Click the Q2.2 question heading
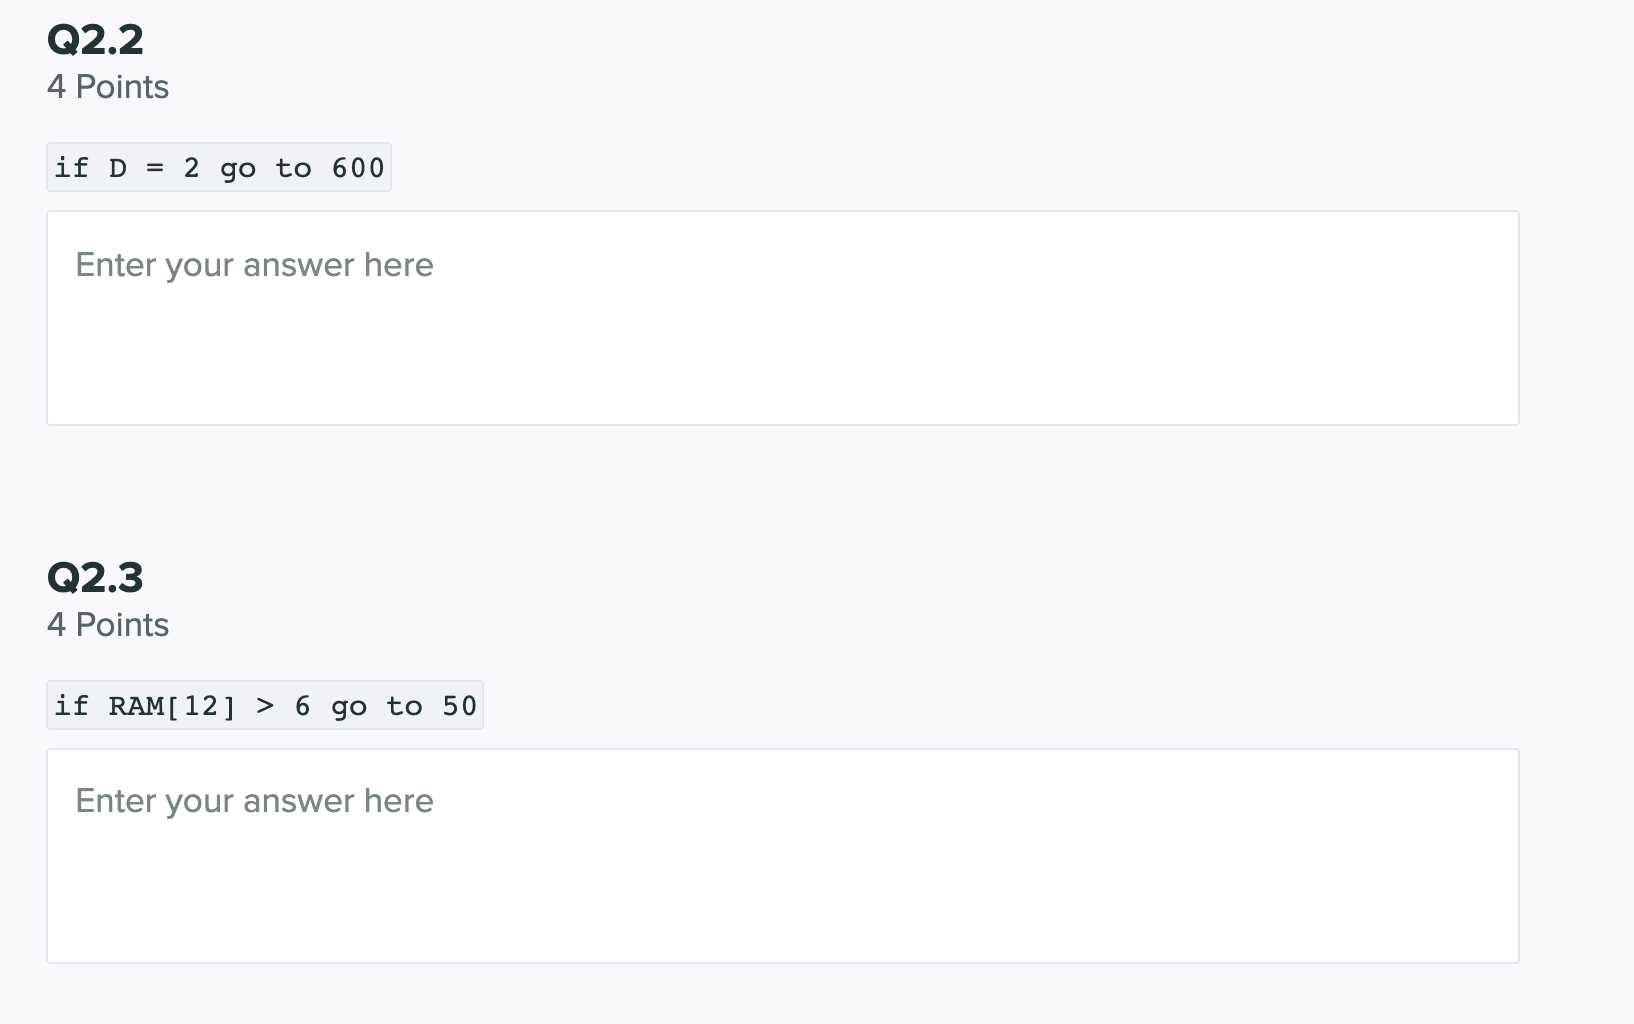Screen dimensions: 1634x1024 (x=95, y=38)
